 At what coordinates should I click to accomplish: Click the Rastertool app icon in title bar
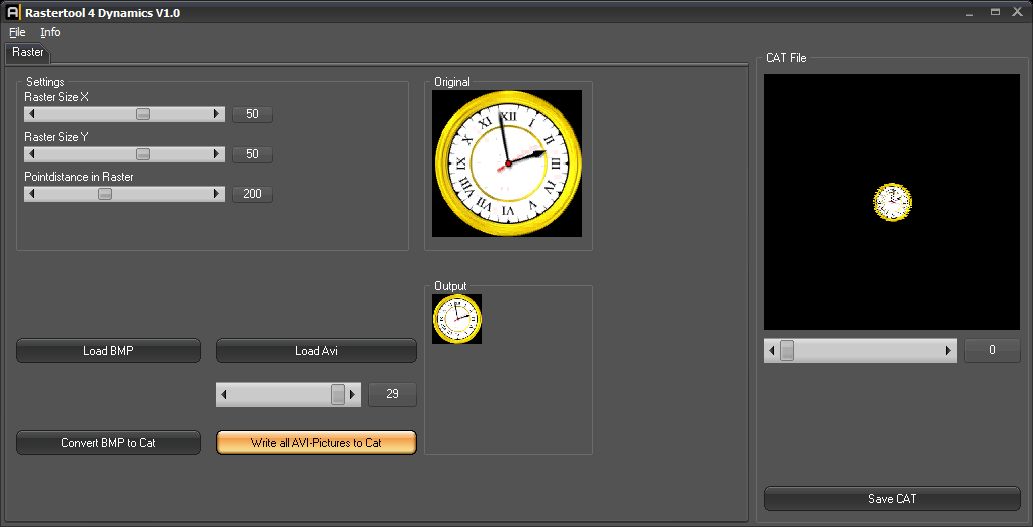click(14, 13)
